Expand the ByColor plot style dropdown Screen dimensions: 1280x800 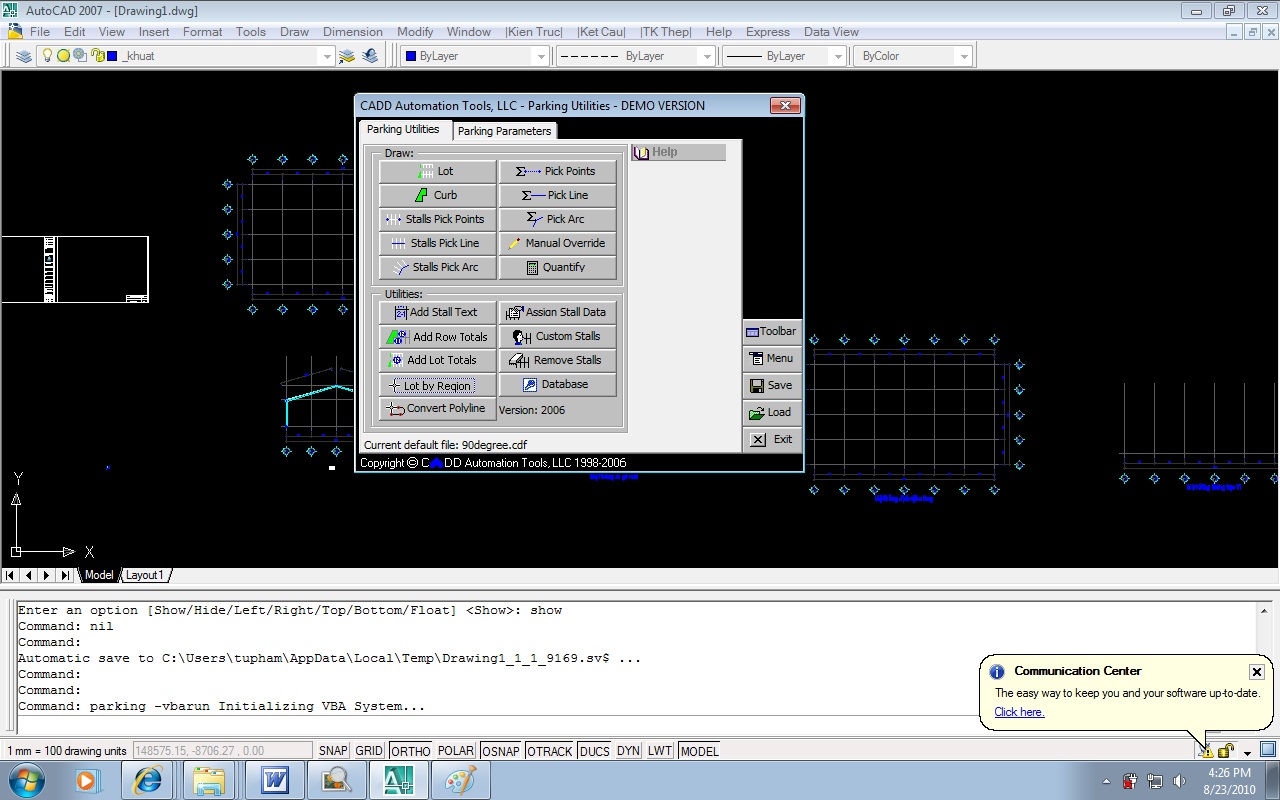coord(964,56)
